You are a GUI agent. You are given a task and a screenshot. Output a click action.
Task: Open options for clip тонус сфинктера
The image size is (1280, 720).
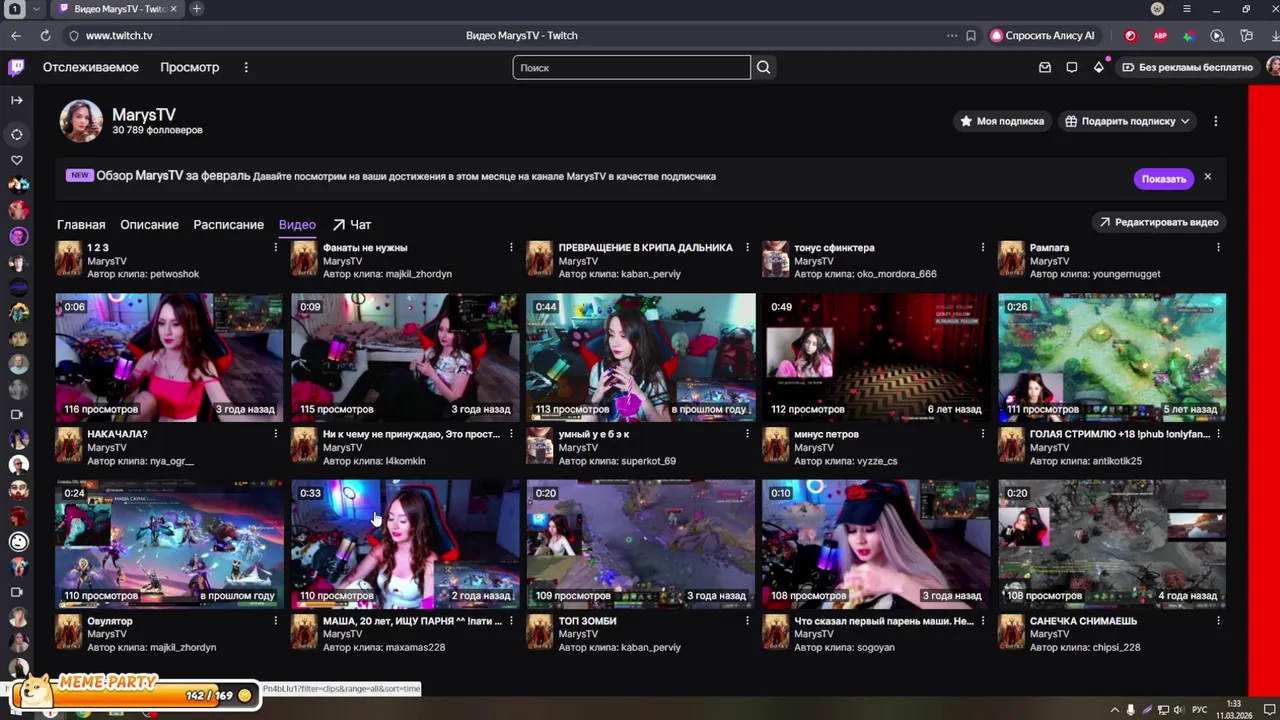tap(983, 248)
